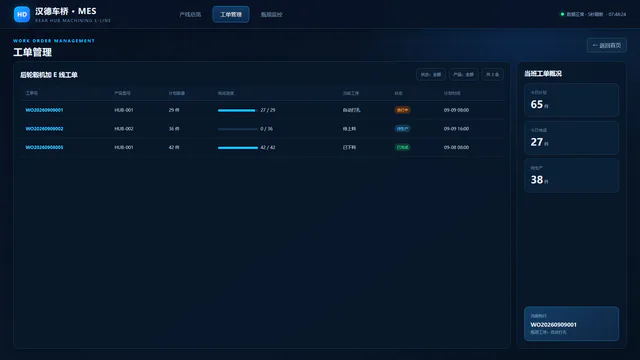Viewport: 640px width, 360px height.
Task: Click the 待上料 current process cell
Action: click(349, 129)
